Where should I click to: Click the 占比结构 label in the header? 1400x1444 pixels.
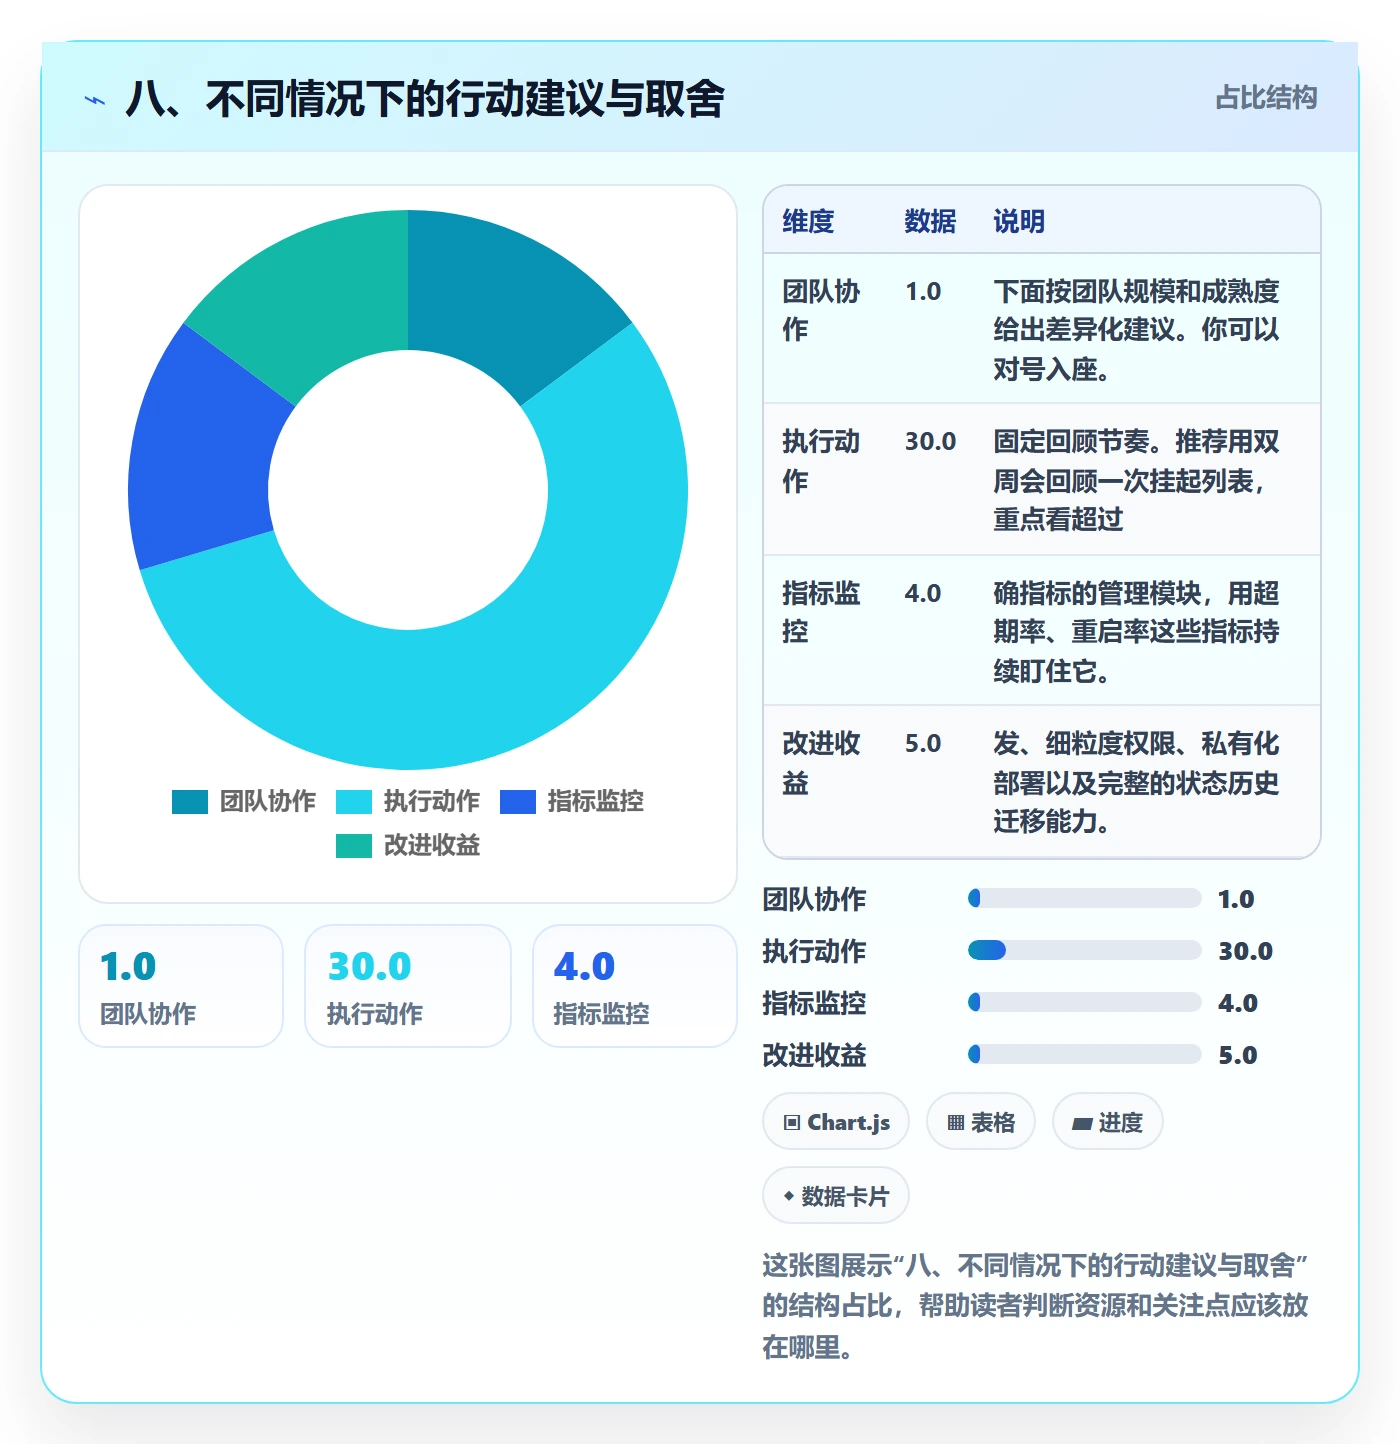point(1266,98)
